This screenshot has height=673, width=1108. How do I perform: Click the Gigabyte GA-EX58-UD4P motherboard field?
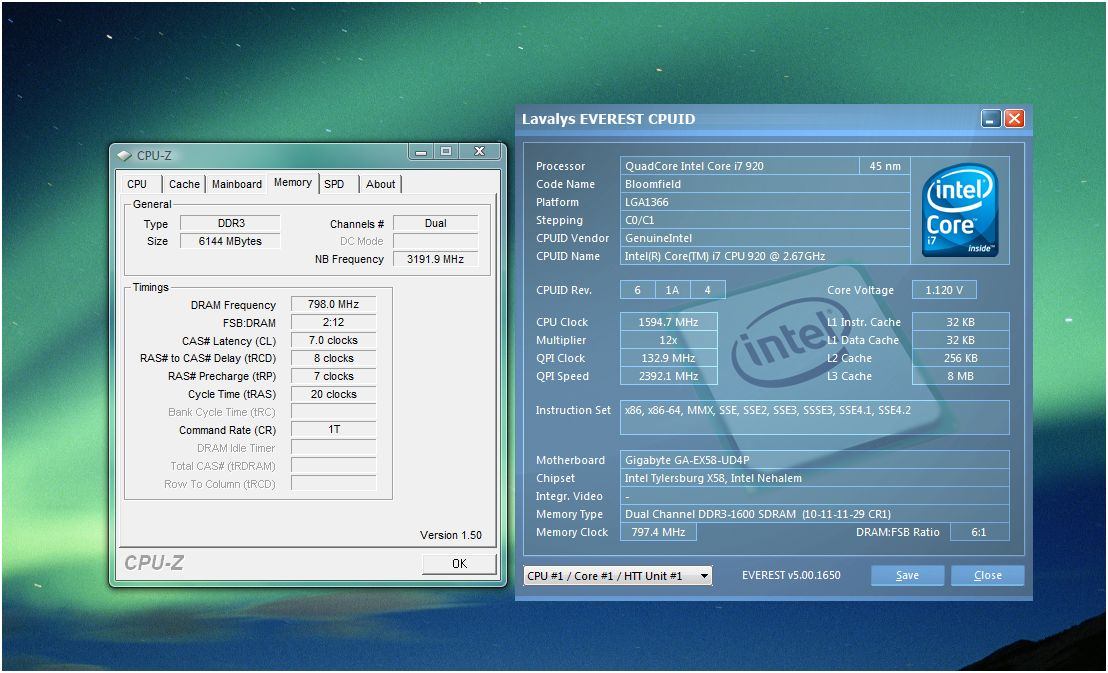coord(815,460)
